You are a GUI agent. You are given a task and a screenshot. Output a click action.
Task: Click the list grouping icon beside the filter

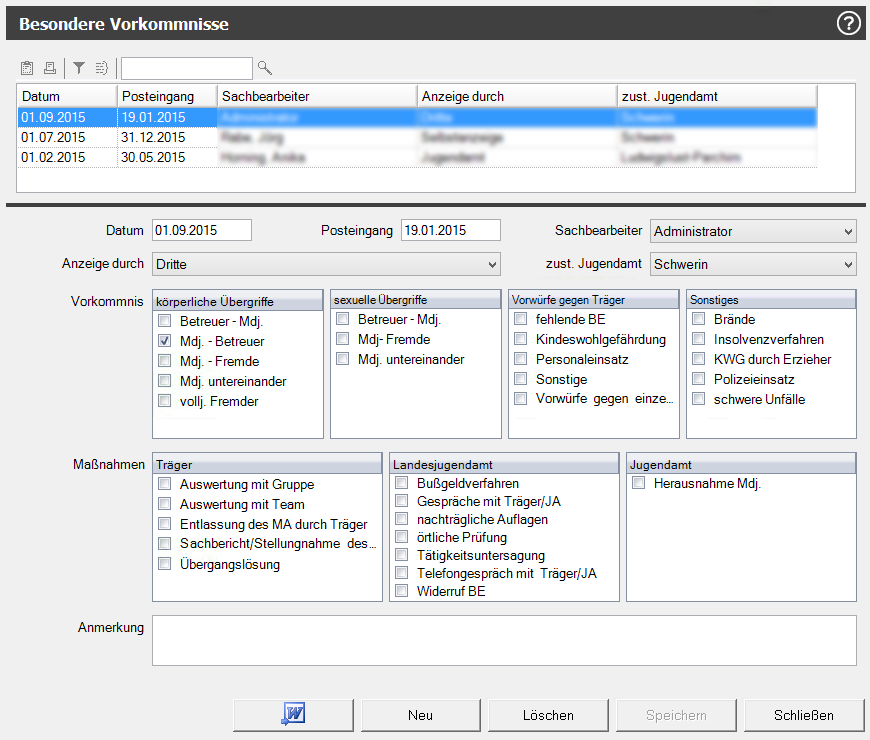[x=101, y=68]
